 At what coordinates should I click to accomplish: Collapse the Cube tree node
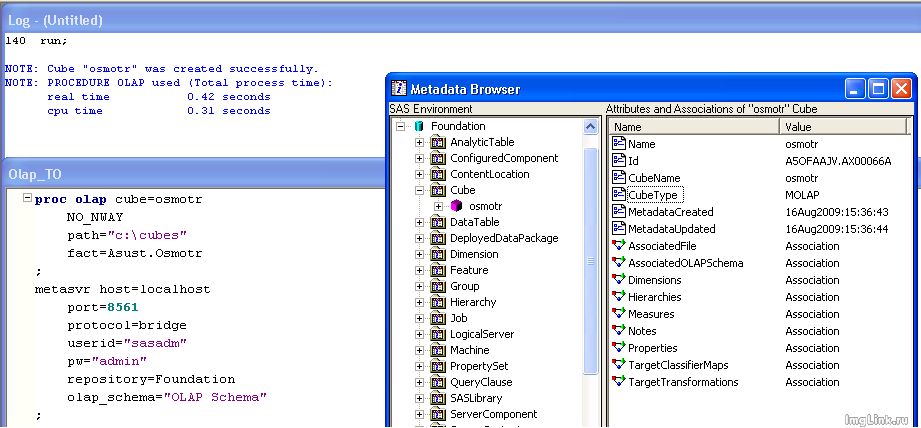click(x=420, y=190)
